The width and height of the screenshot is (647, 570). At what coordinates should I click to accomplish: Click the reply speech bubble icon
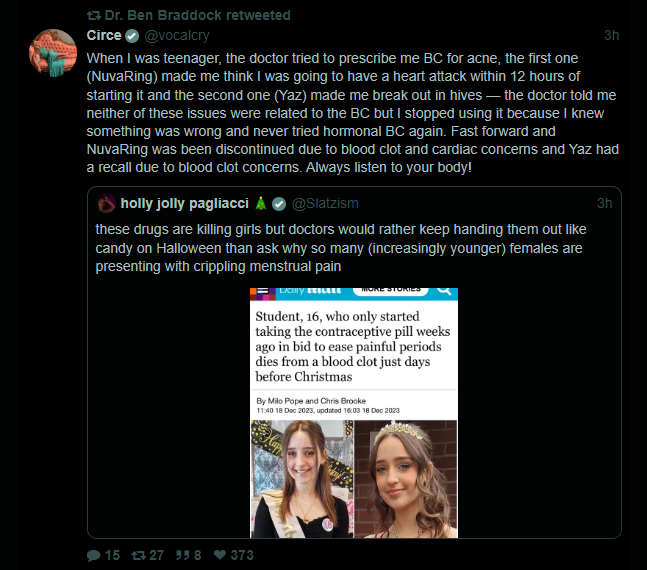(x=94, y=555)
